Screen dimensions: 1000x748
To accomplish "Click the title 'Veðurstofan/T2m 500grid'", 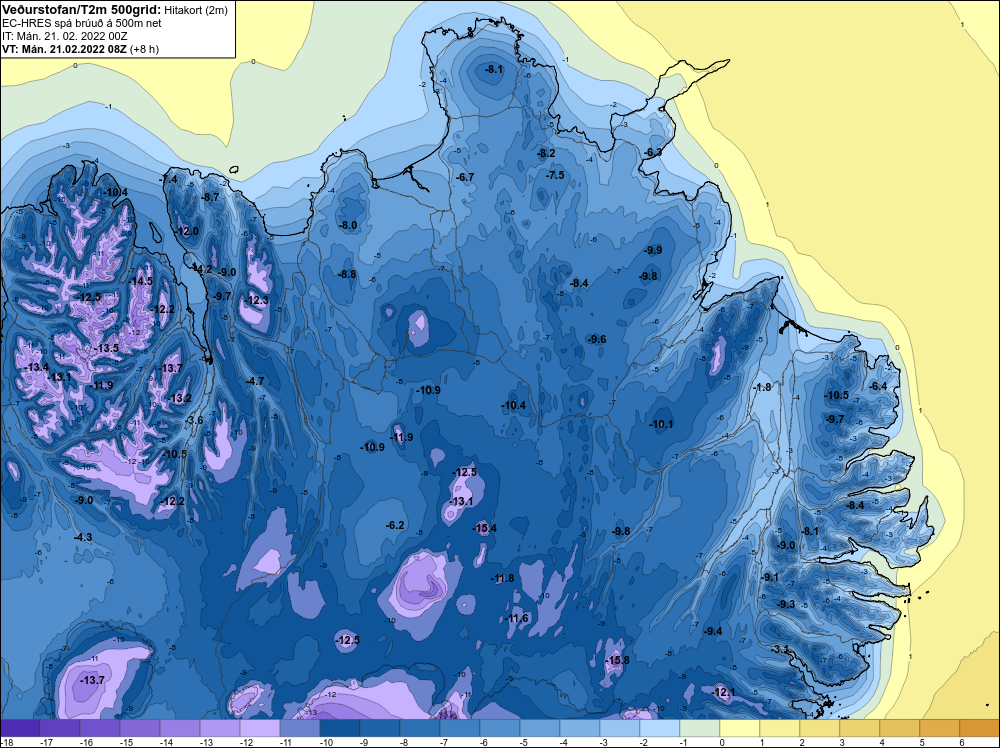I will (81, 9).
